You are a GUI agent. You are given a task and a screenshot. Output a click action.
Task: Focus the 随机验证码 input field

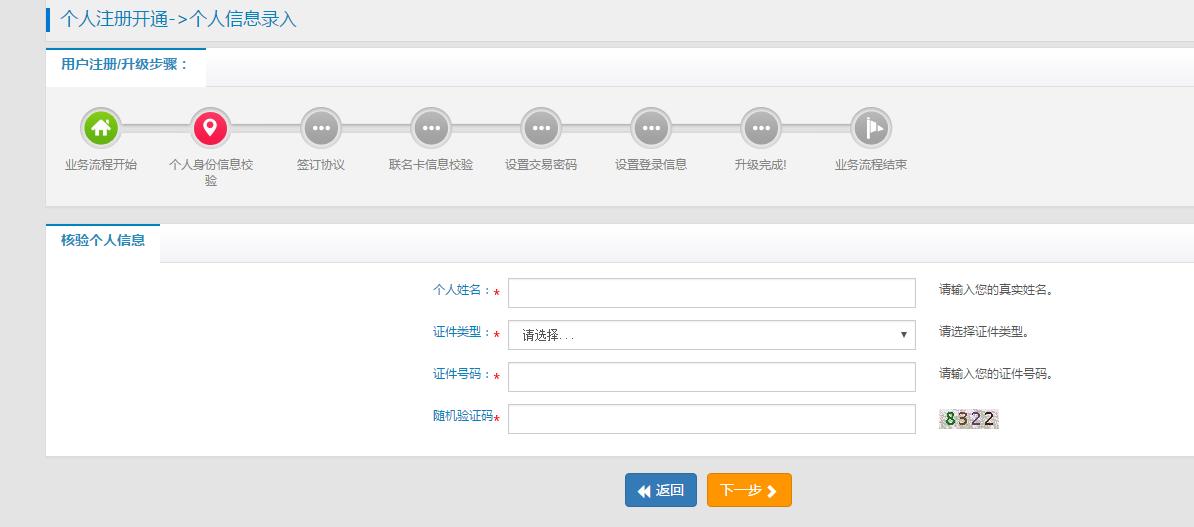(x=711, y=419)
